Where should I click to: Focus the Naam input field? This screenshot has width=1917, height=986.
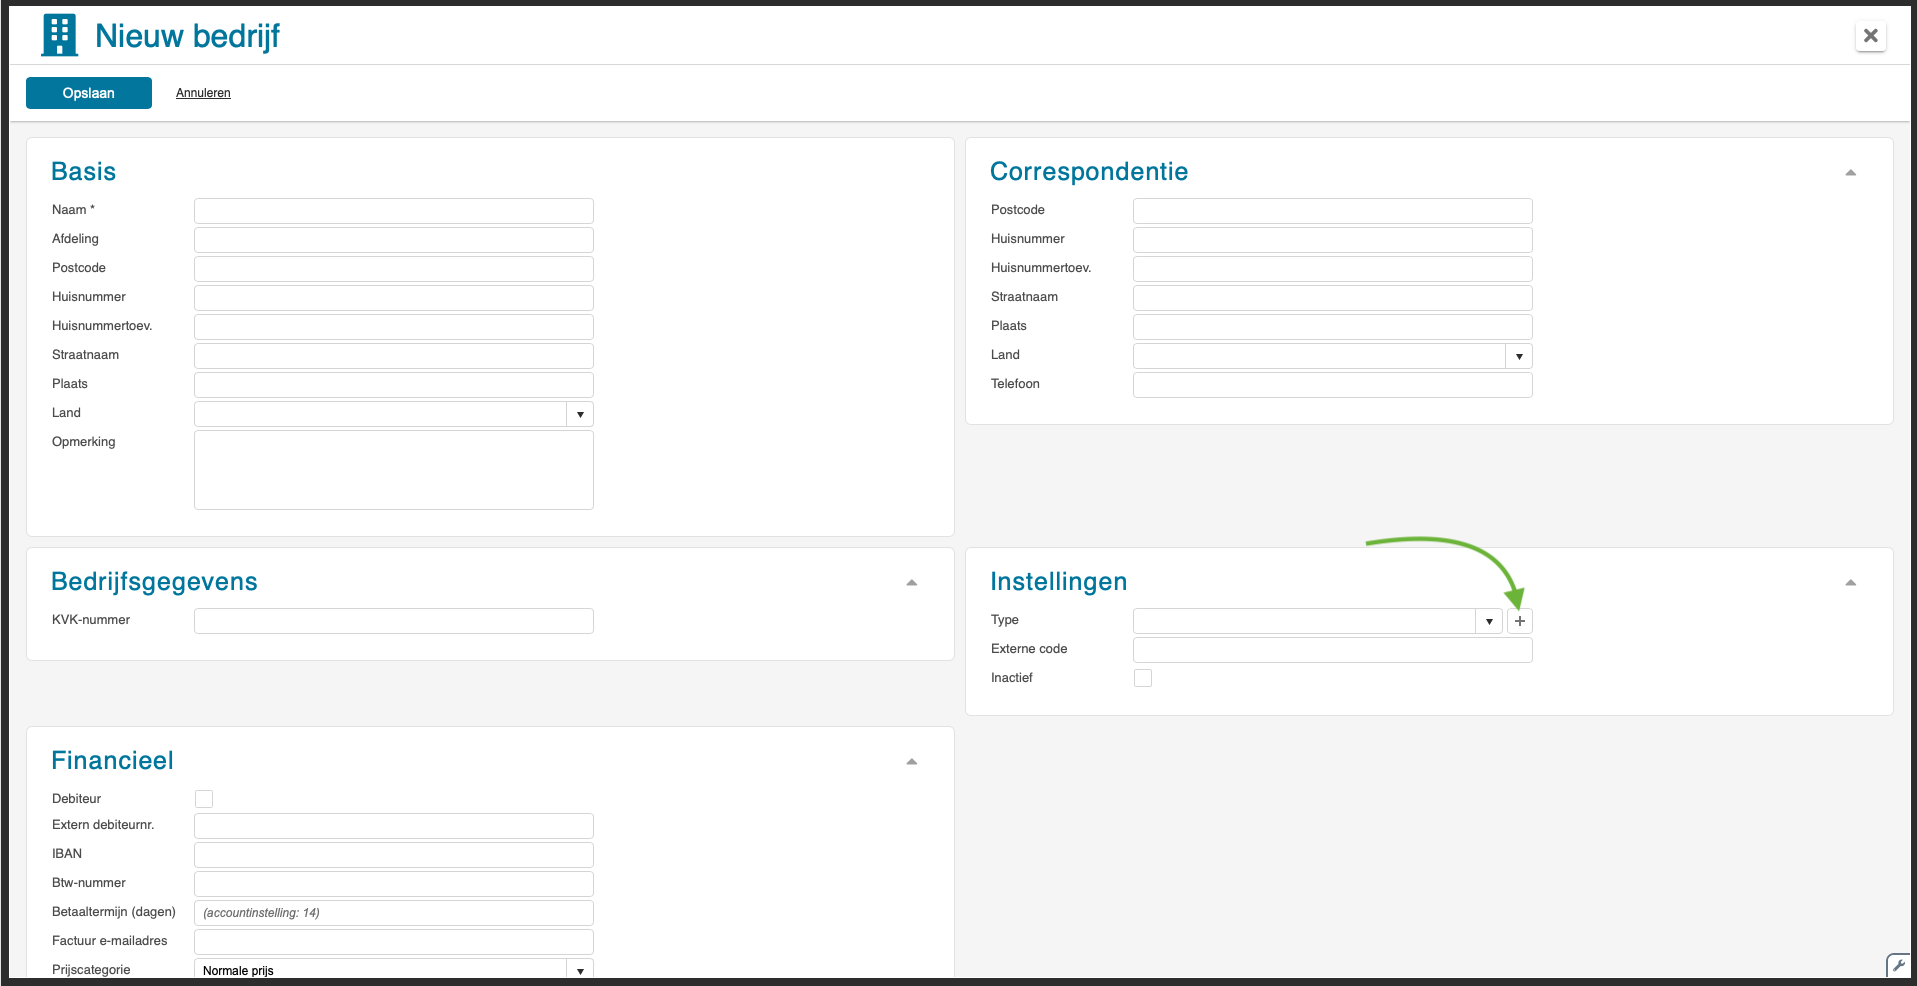click(x=393, y=211)
